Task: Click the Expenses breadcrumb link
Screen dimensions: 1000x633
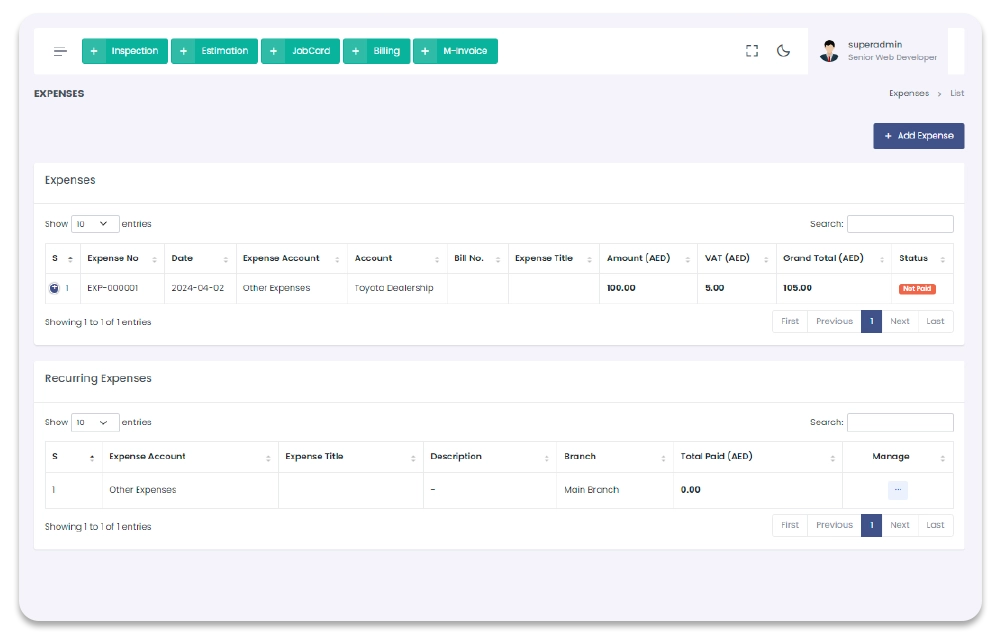Action: pos(908,93)
